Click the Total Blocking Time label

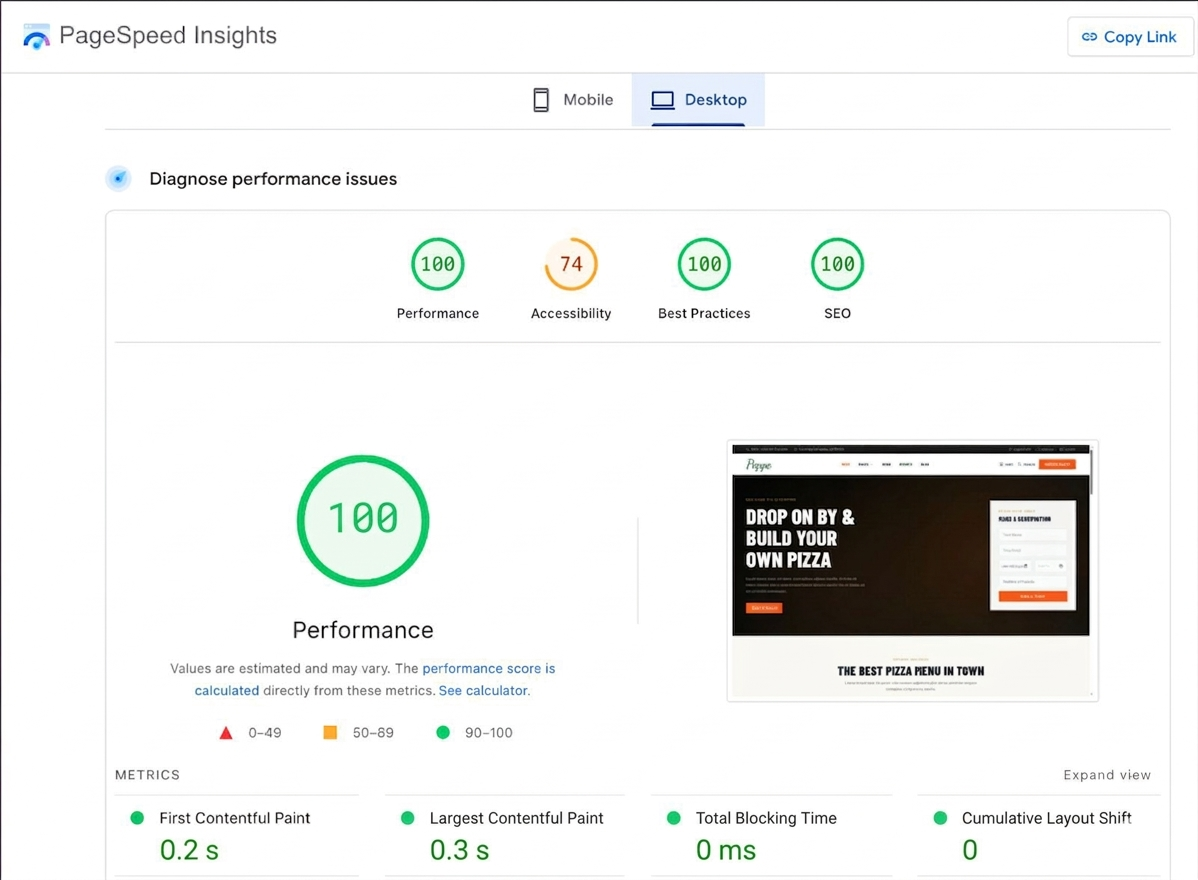(766, 818)
